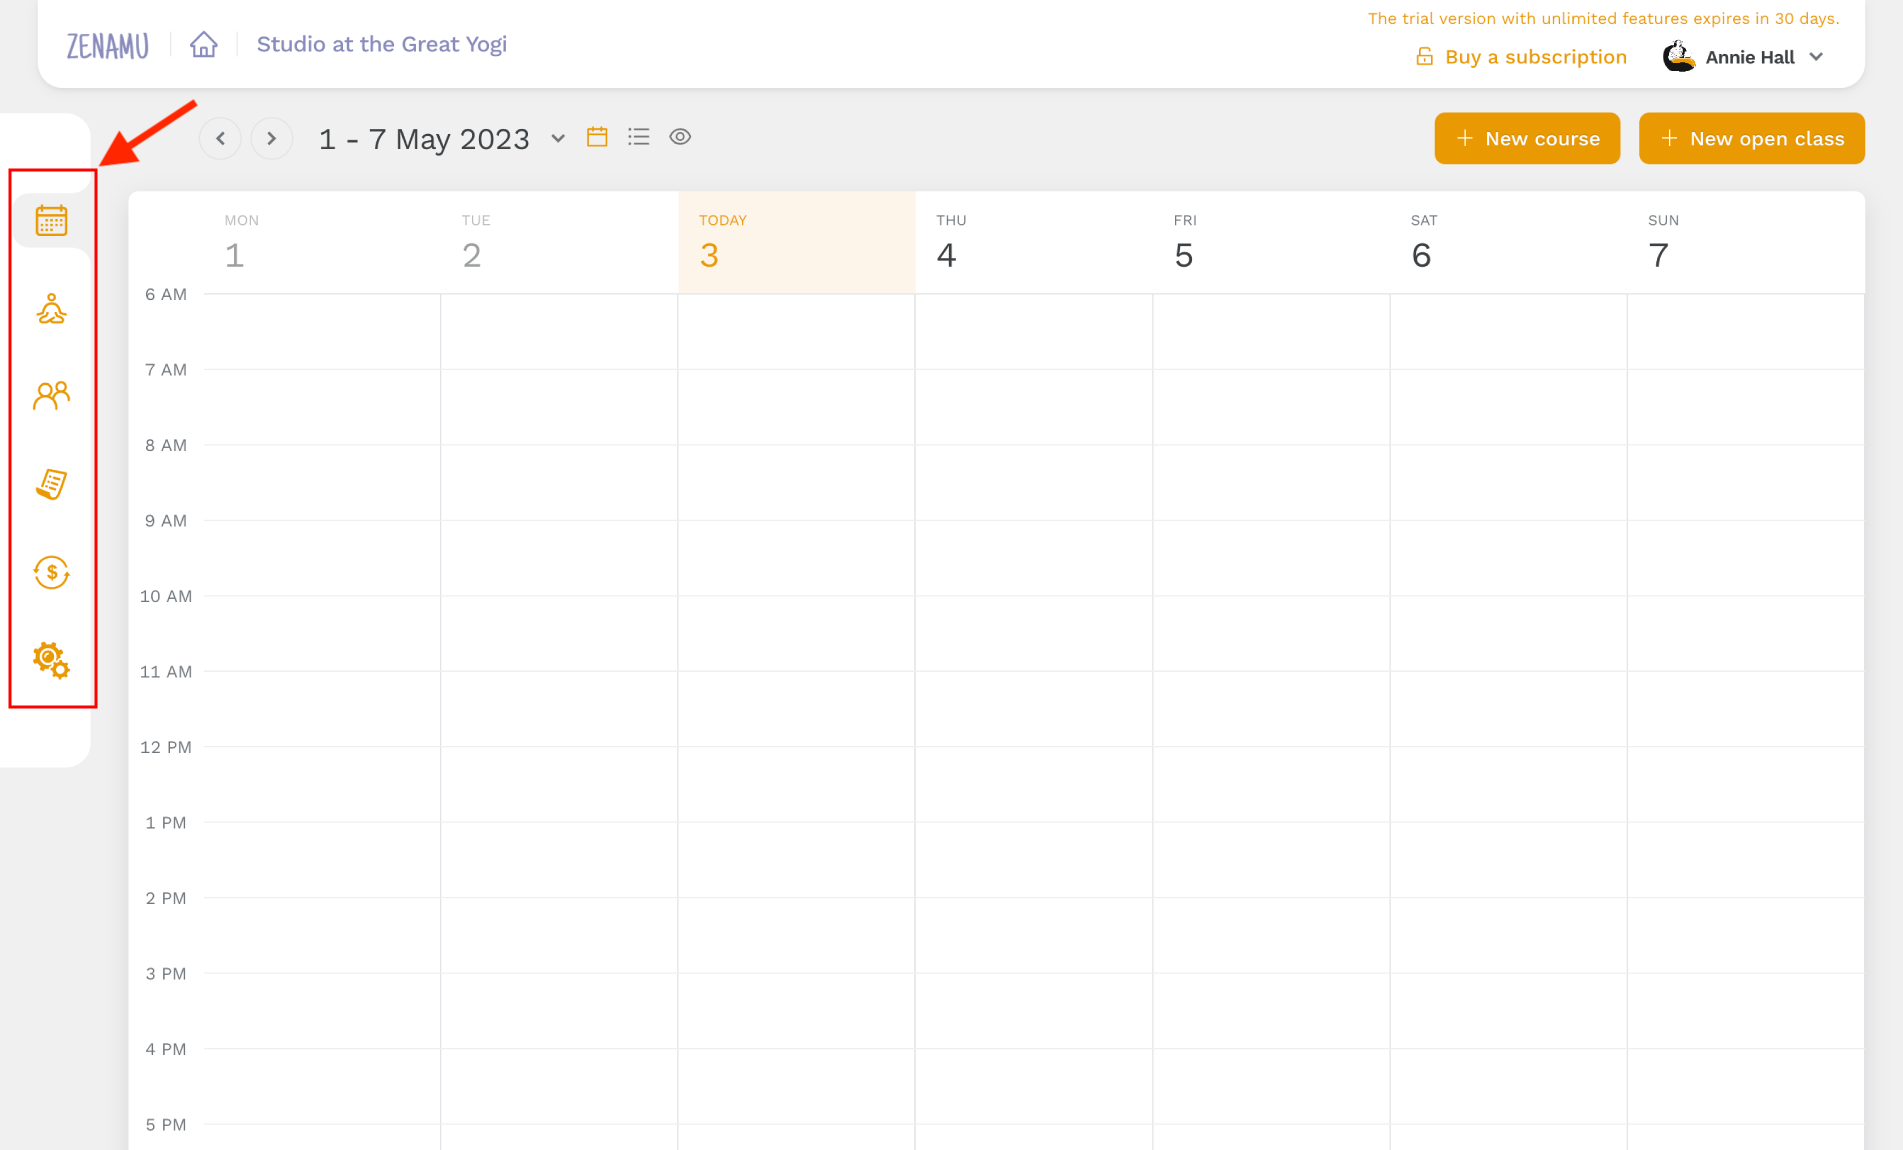Select Saturday 6 column header
1903x1150 pixels.
tap(1508, 243)
